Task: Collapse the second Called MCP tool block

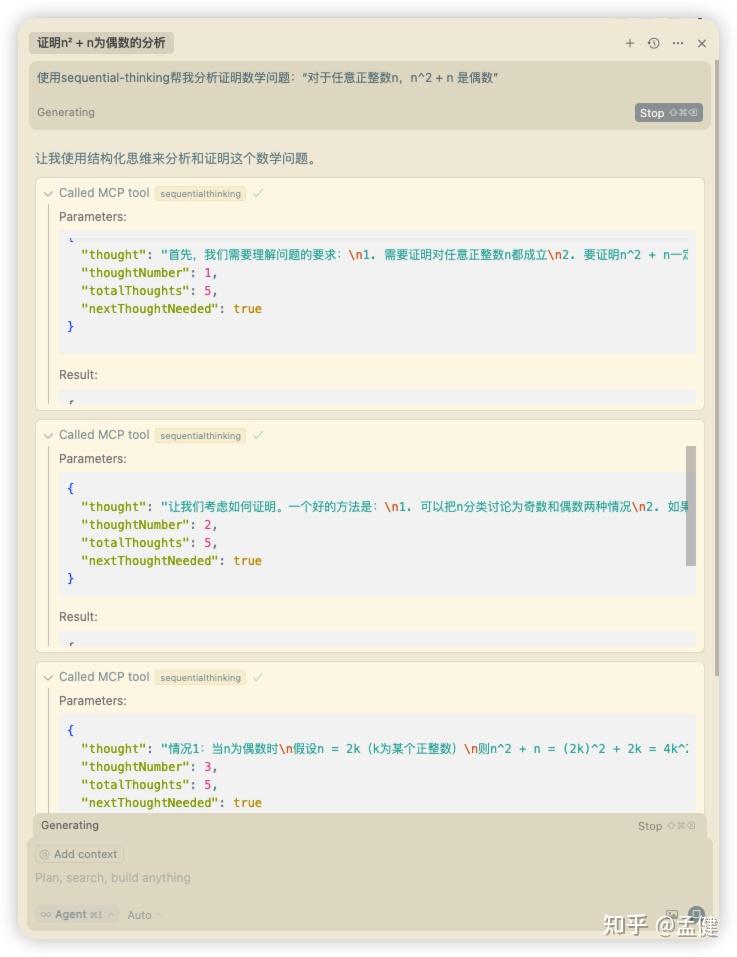Action: coord(48,435)
